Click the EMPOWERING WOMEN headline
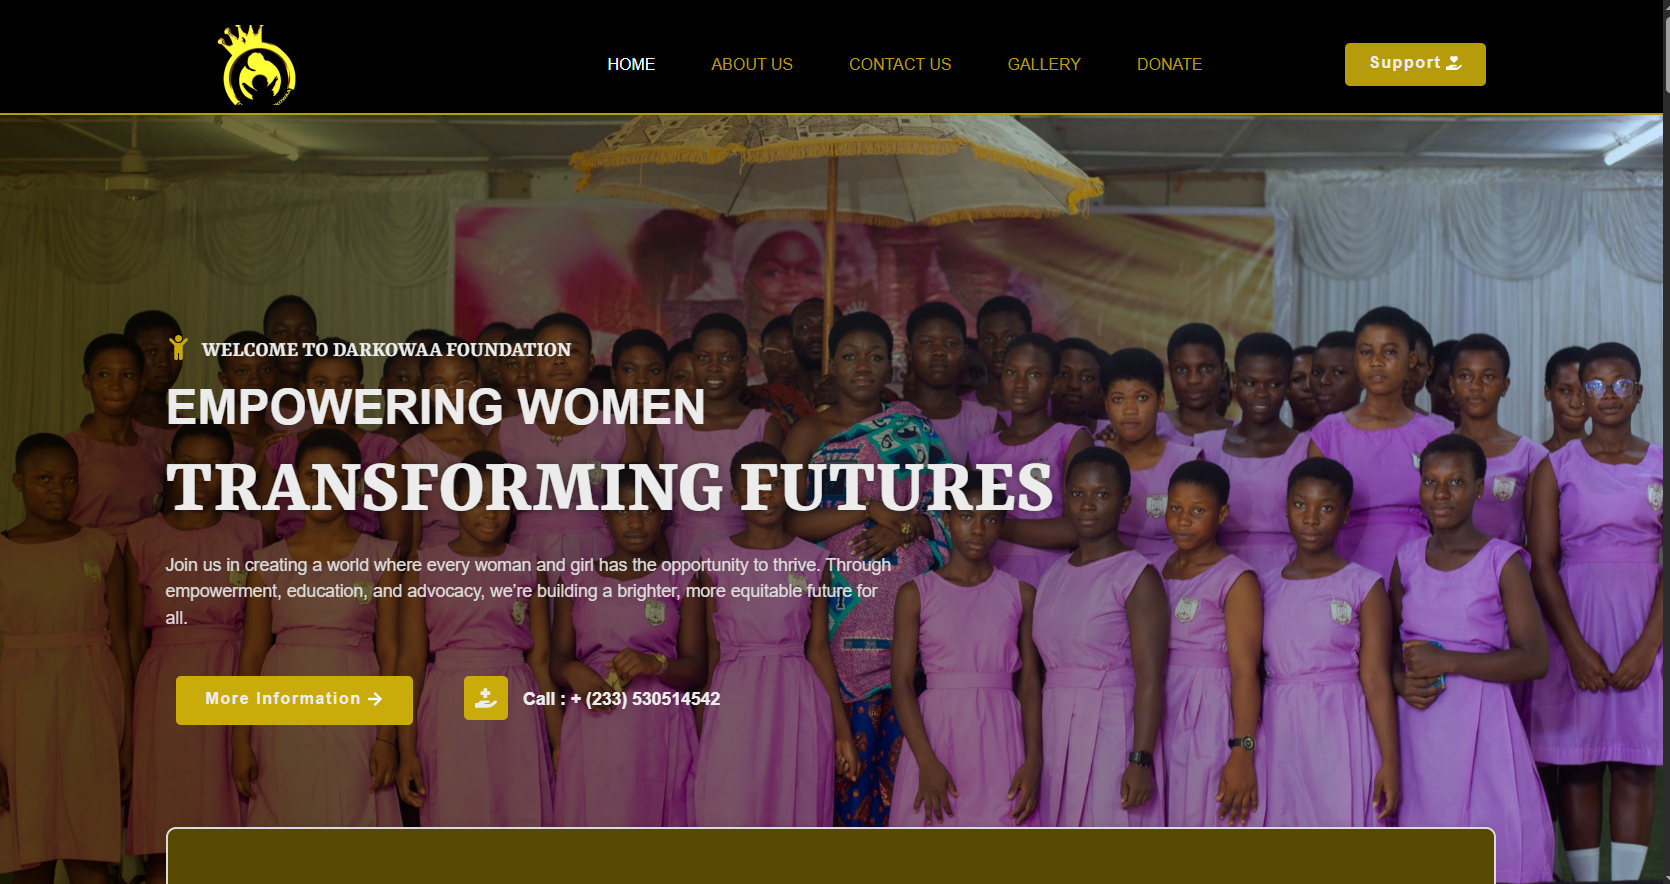The image size is (1670, 884). pos(436,407)
